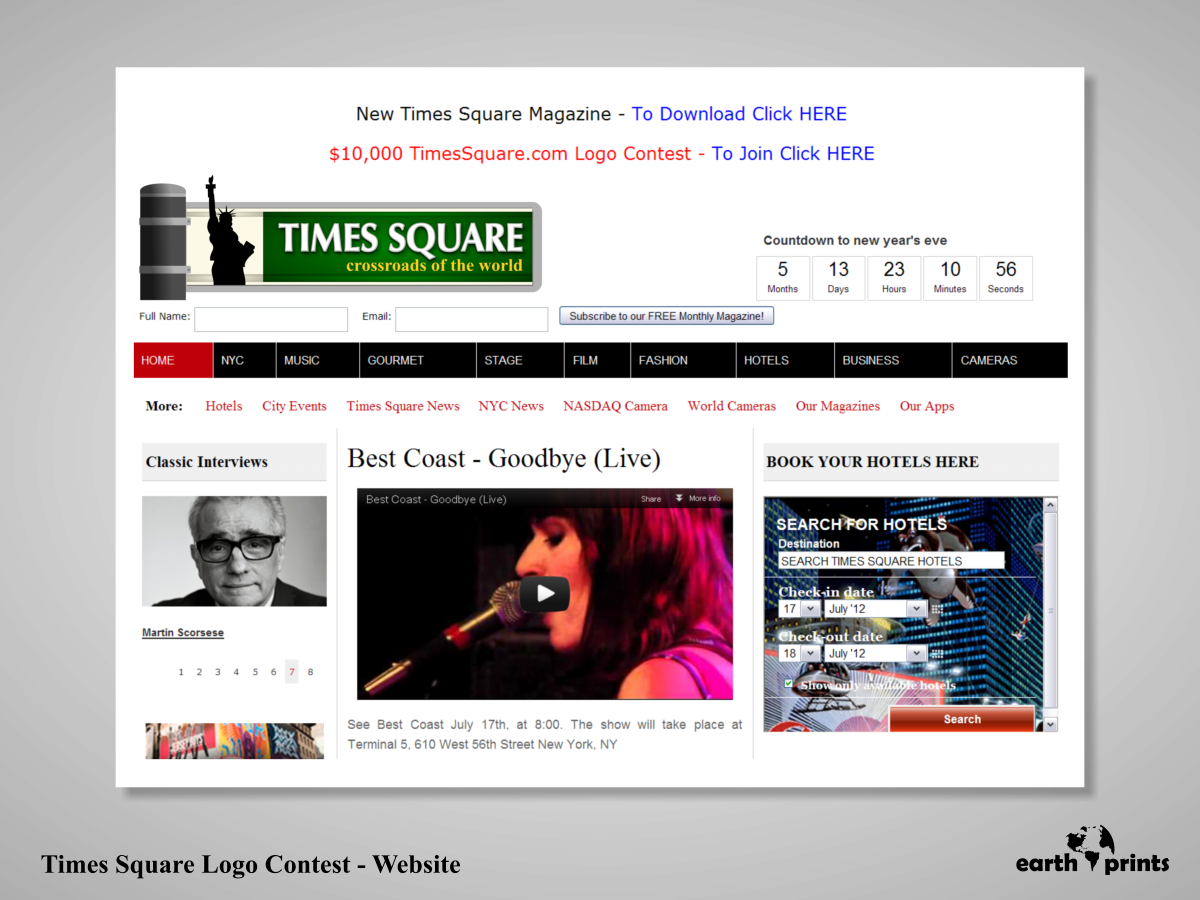Open the Martin Scorsese interview link
This screenshot has width=1200, height=900.
pyautogui.click(x=183, y=633)
